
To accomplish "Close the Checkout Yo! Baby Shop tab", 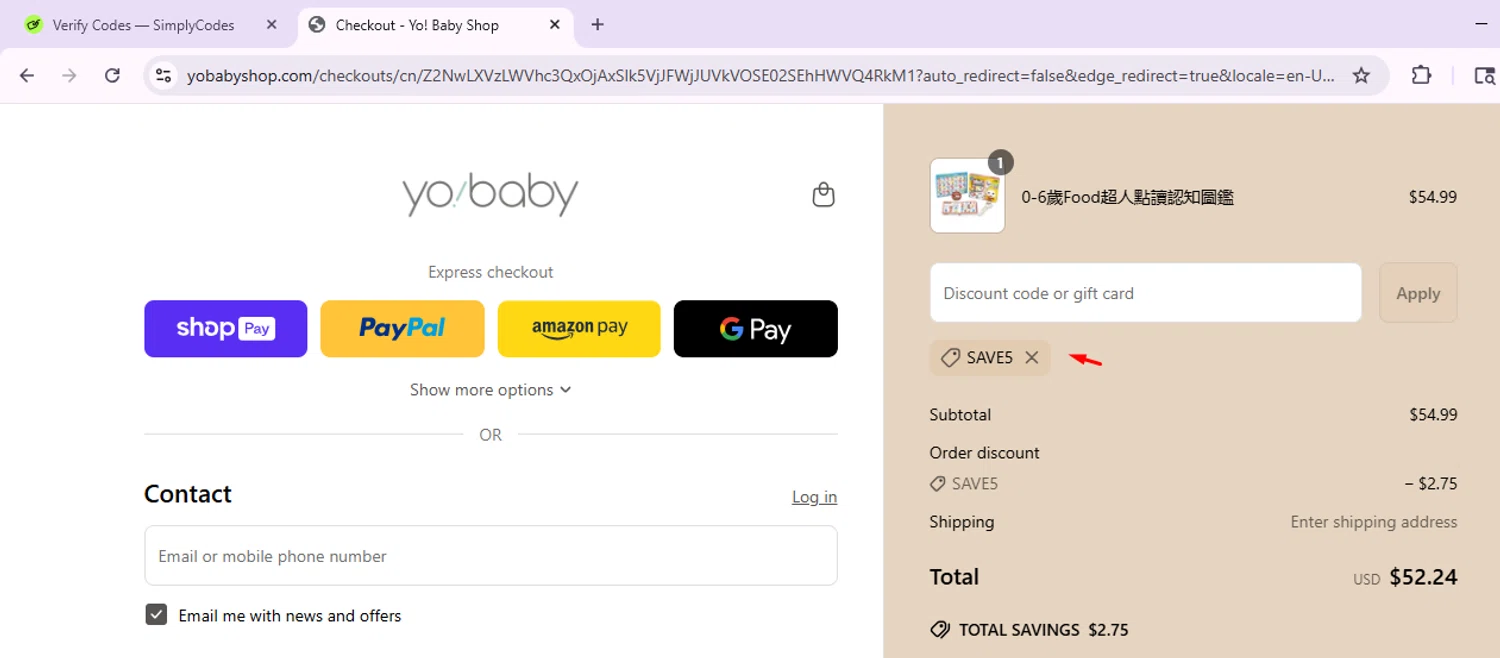I will 555,25.
